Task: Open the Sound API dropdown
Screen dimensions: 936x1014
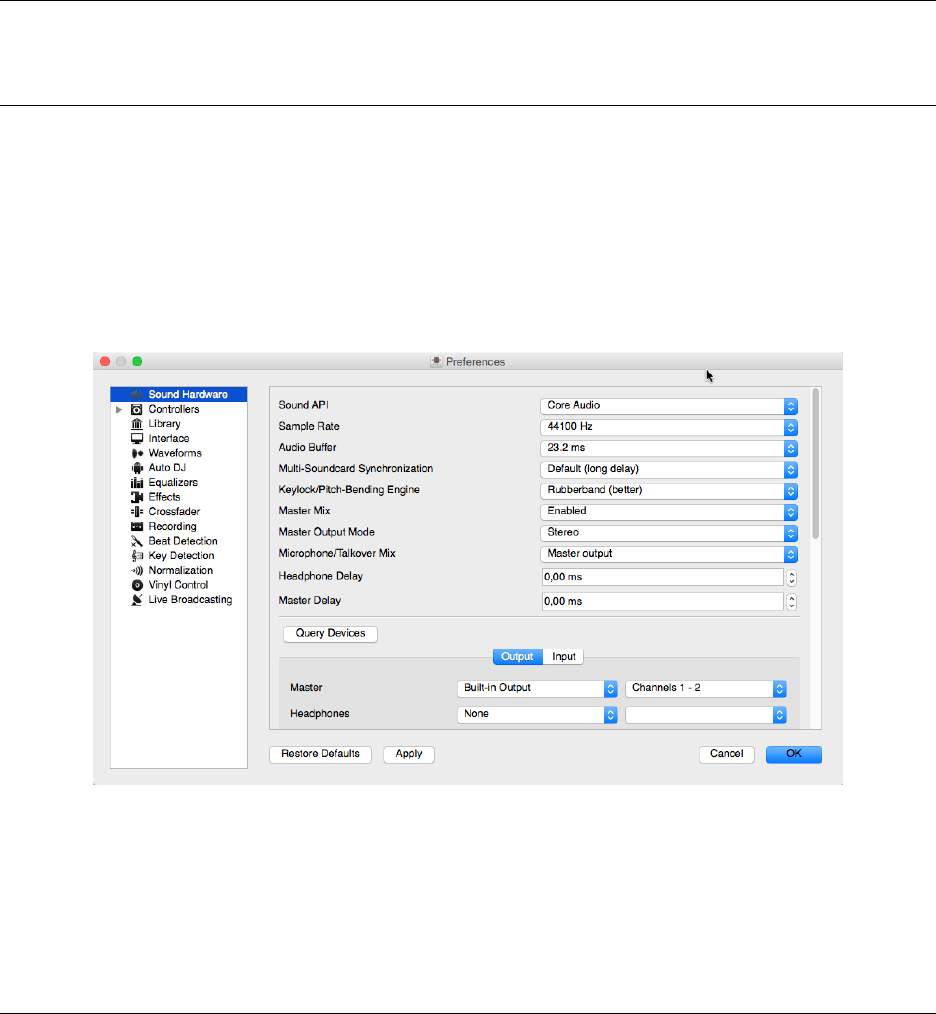Action: click(x=668, y=405)
